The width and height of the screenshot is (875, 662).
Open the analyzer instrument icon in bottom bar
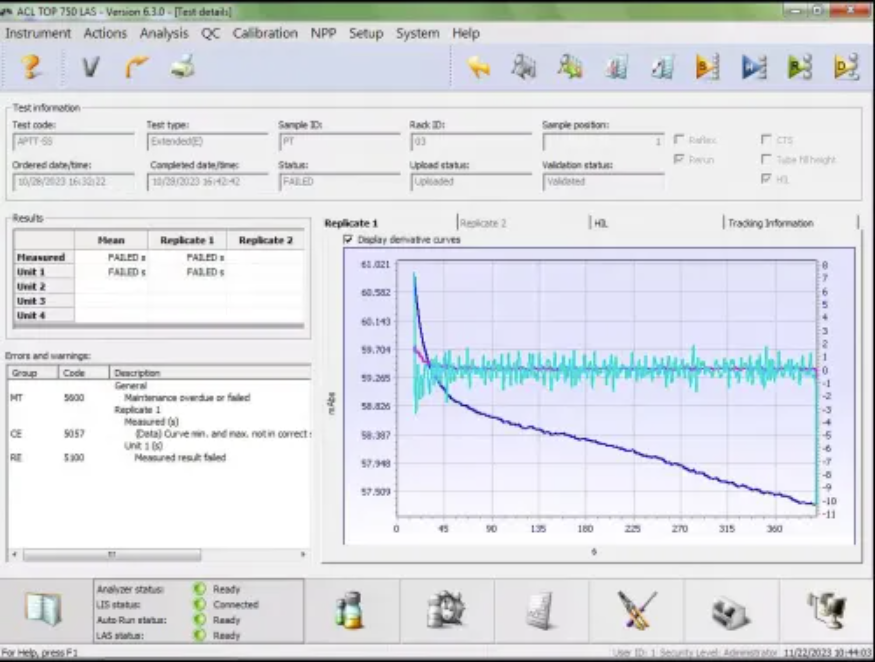(x=730, y=612)
